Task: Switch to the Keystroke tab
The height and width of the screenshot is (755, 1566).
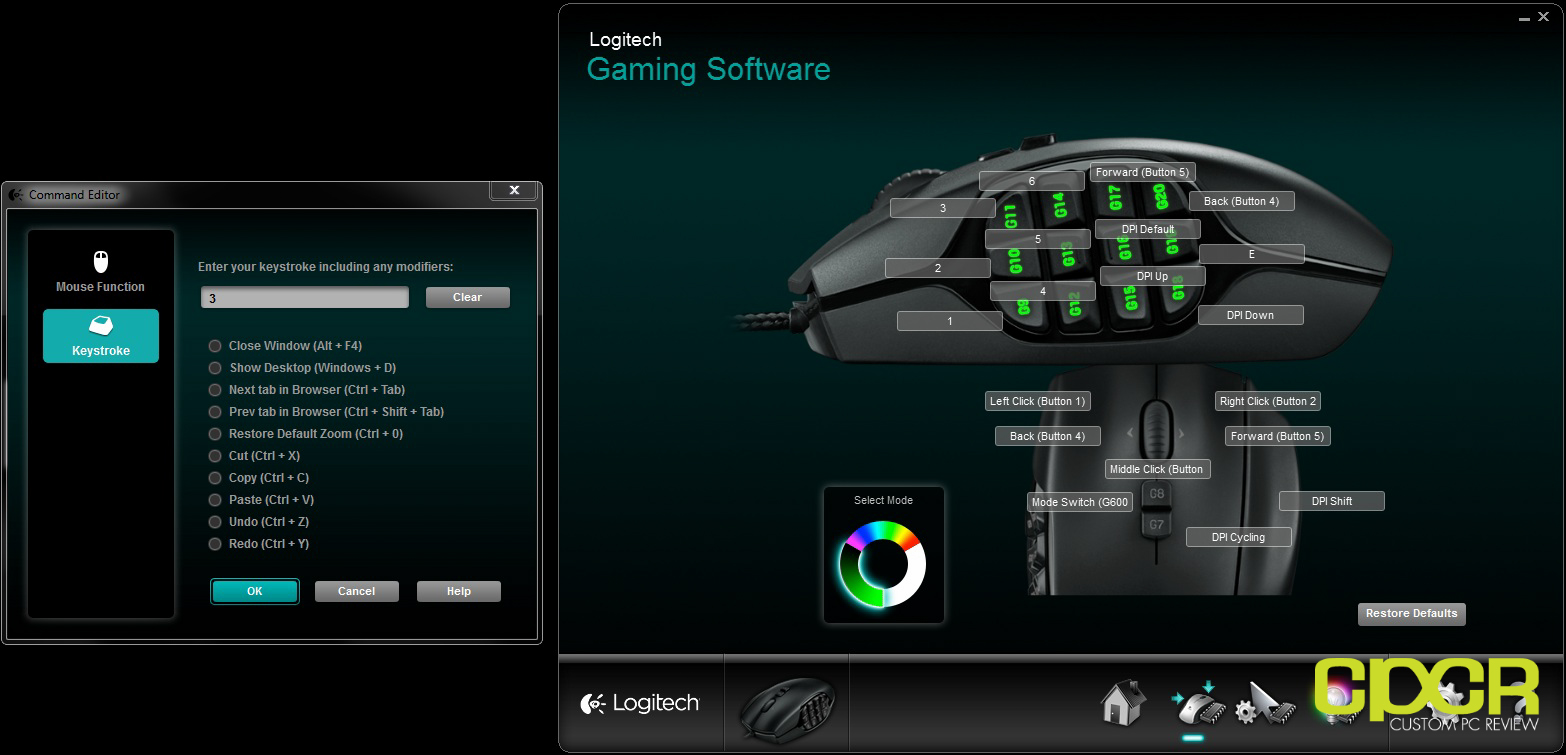Action: pyautogui.click(x=101, y=336)
